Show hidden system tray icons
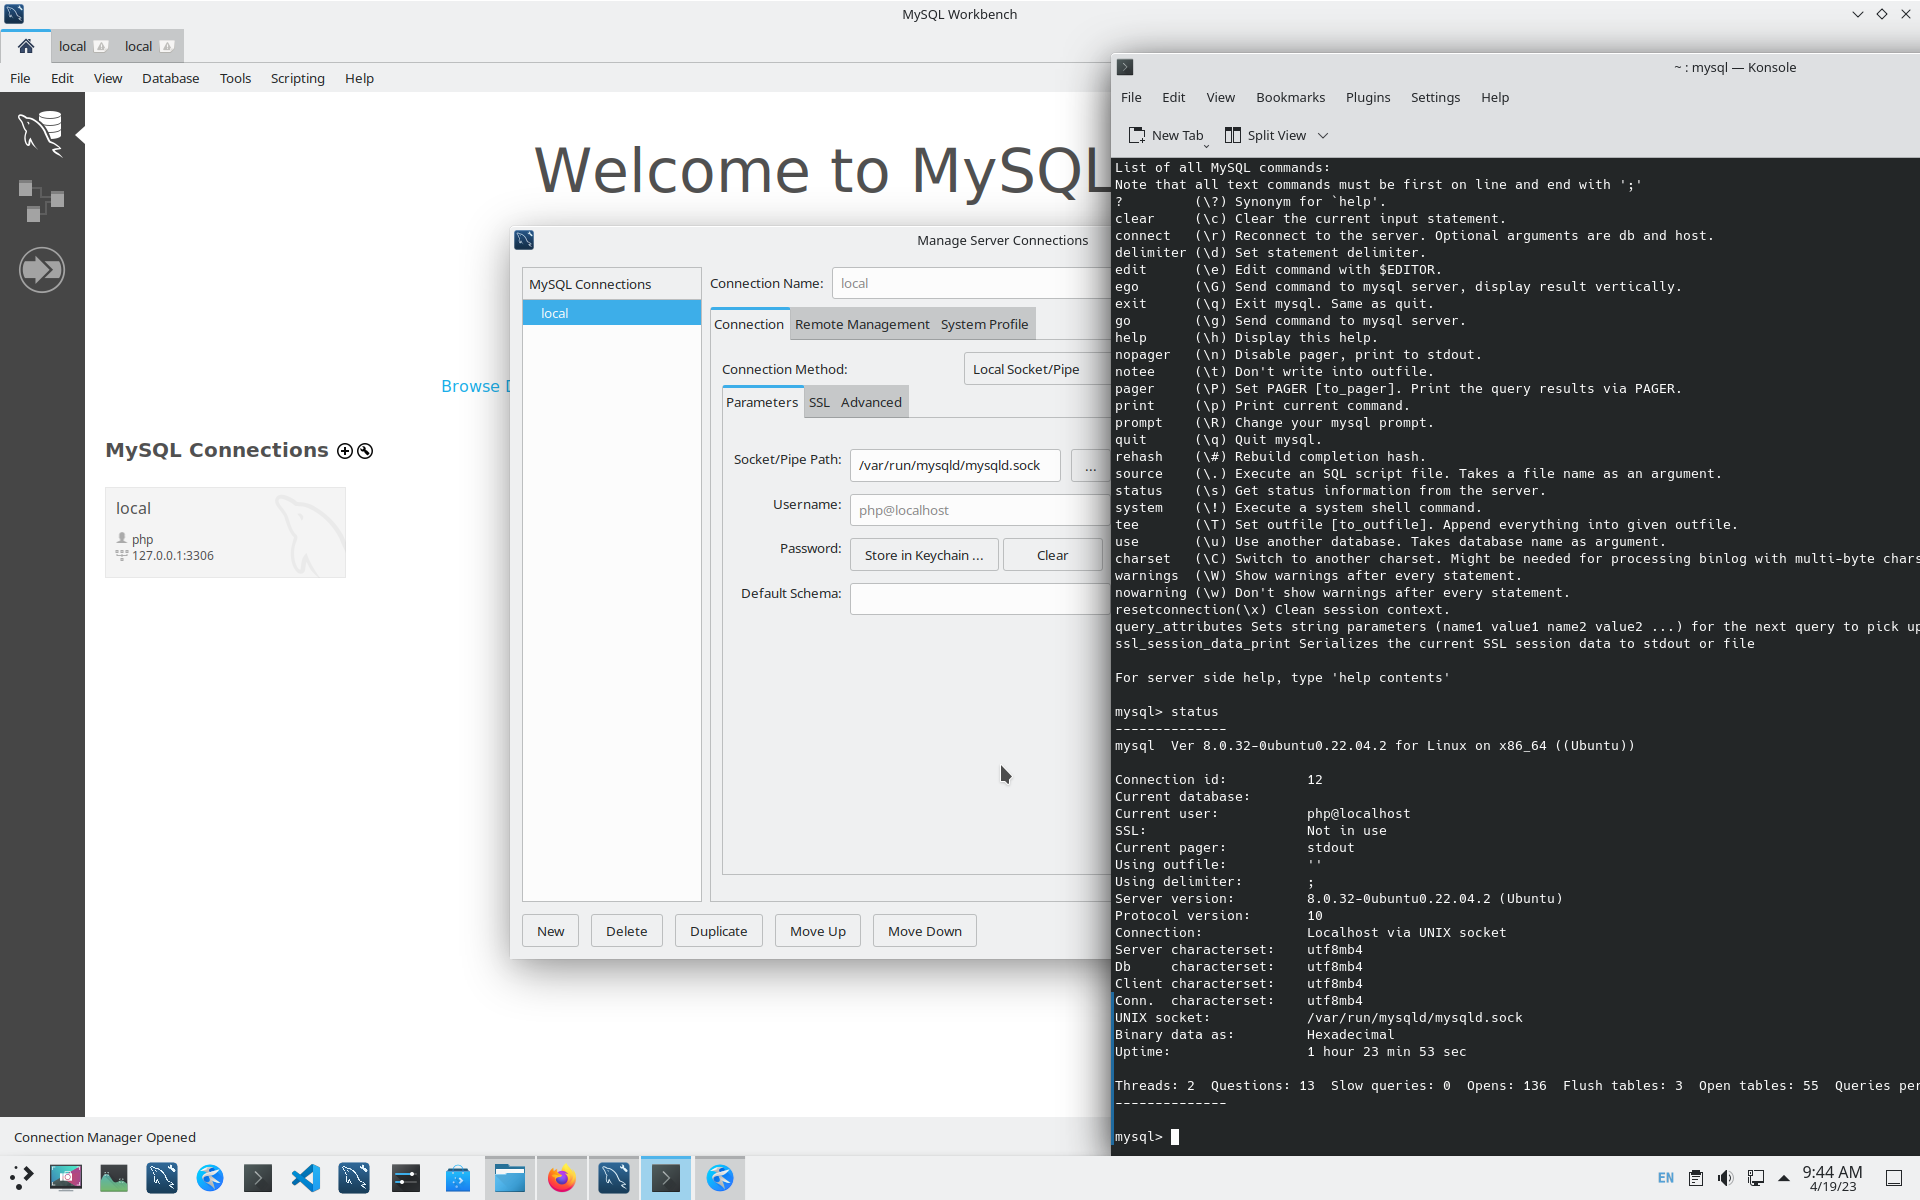 (1784, 1178)
